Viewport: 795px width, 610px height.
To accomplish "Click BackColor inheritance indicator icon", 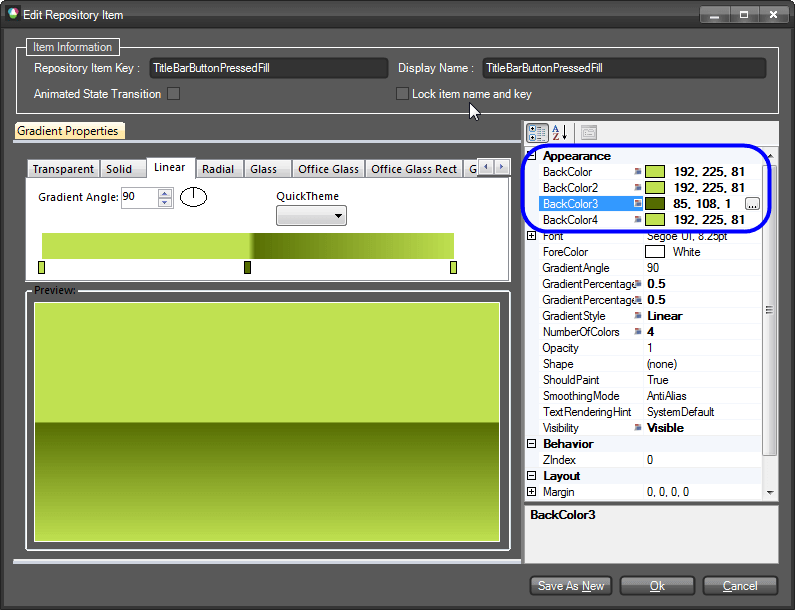I will point(637,172).
